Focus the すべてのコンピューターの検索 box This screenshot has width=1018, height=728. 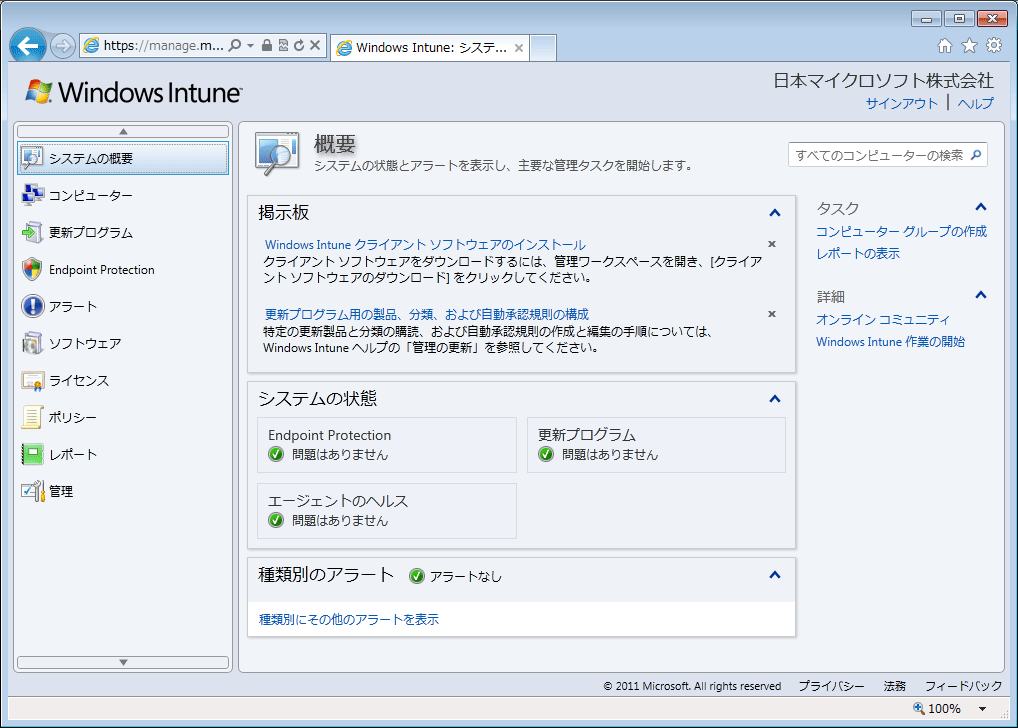(888, 155)
